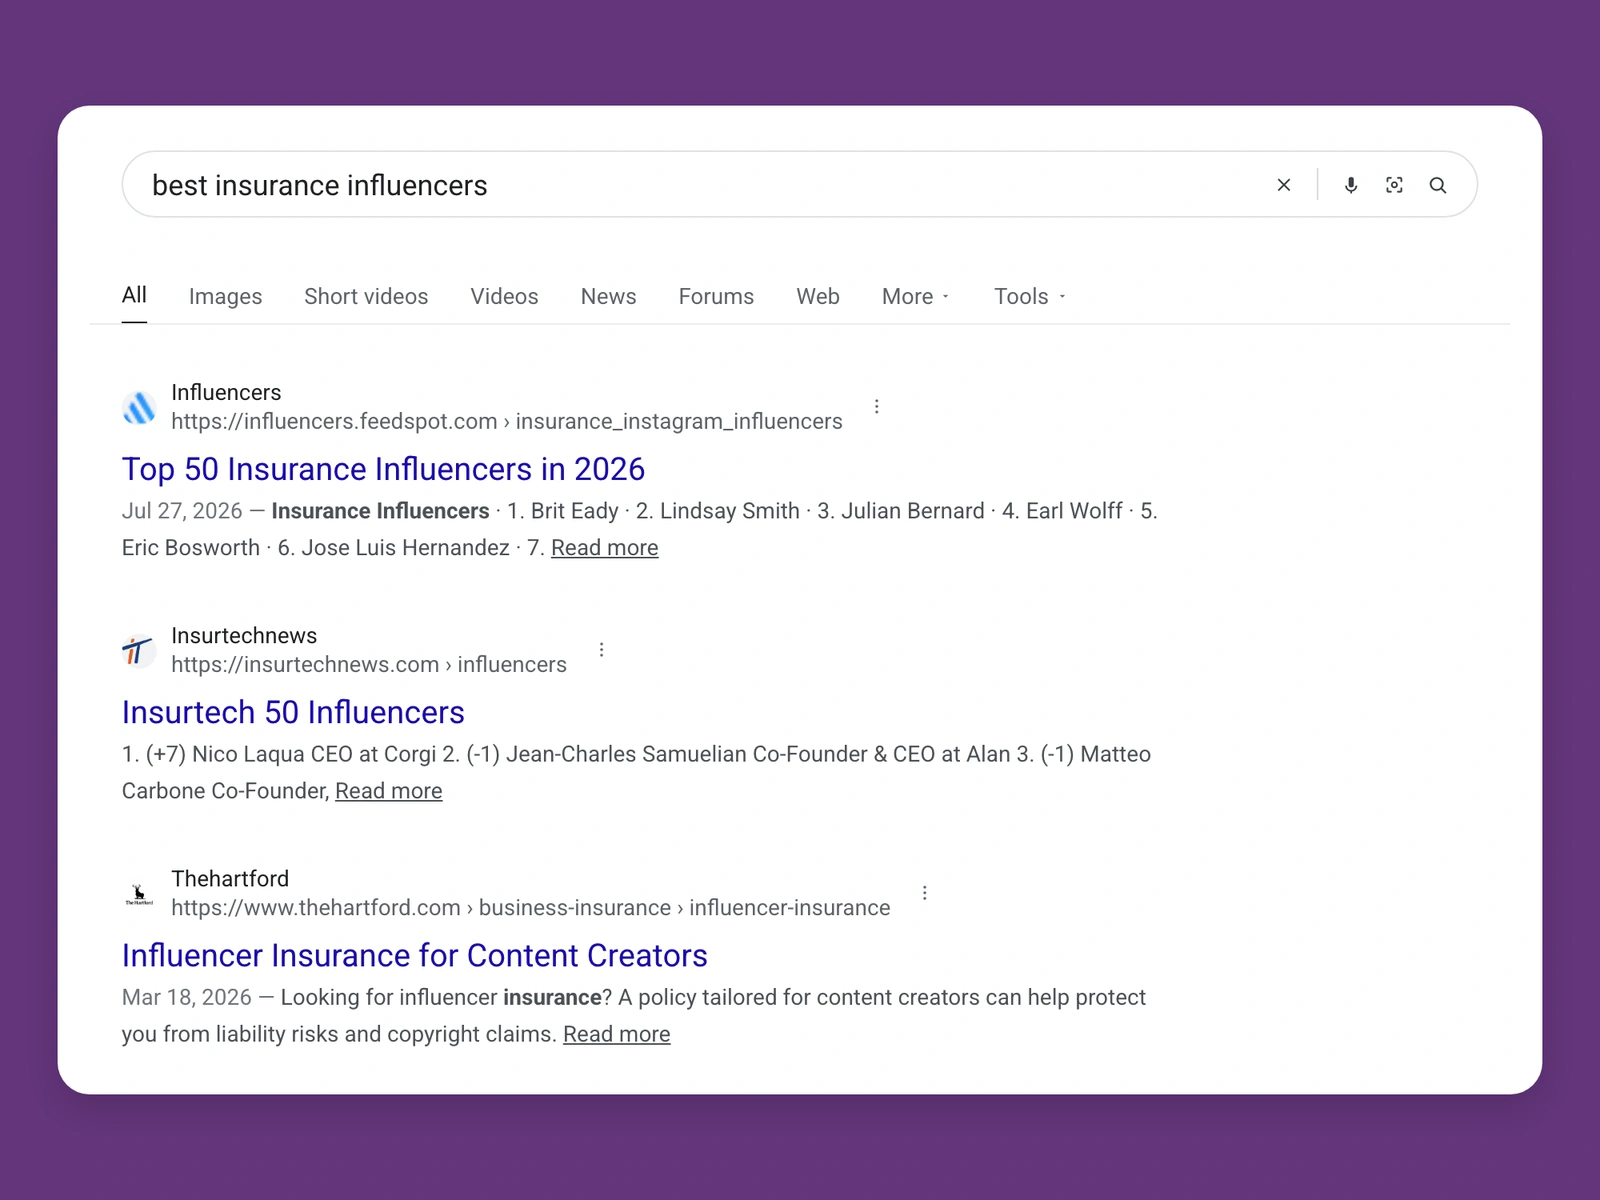Screen dimensions: 1600x1200
Task: Select the All results tab
Action: coord(134,295)
